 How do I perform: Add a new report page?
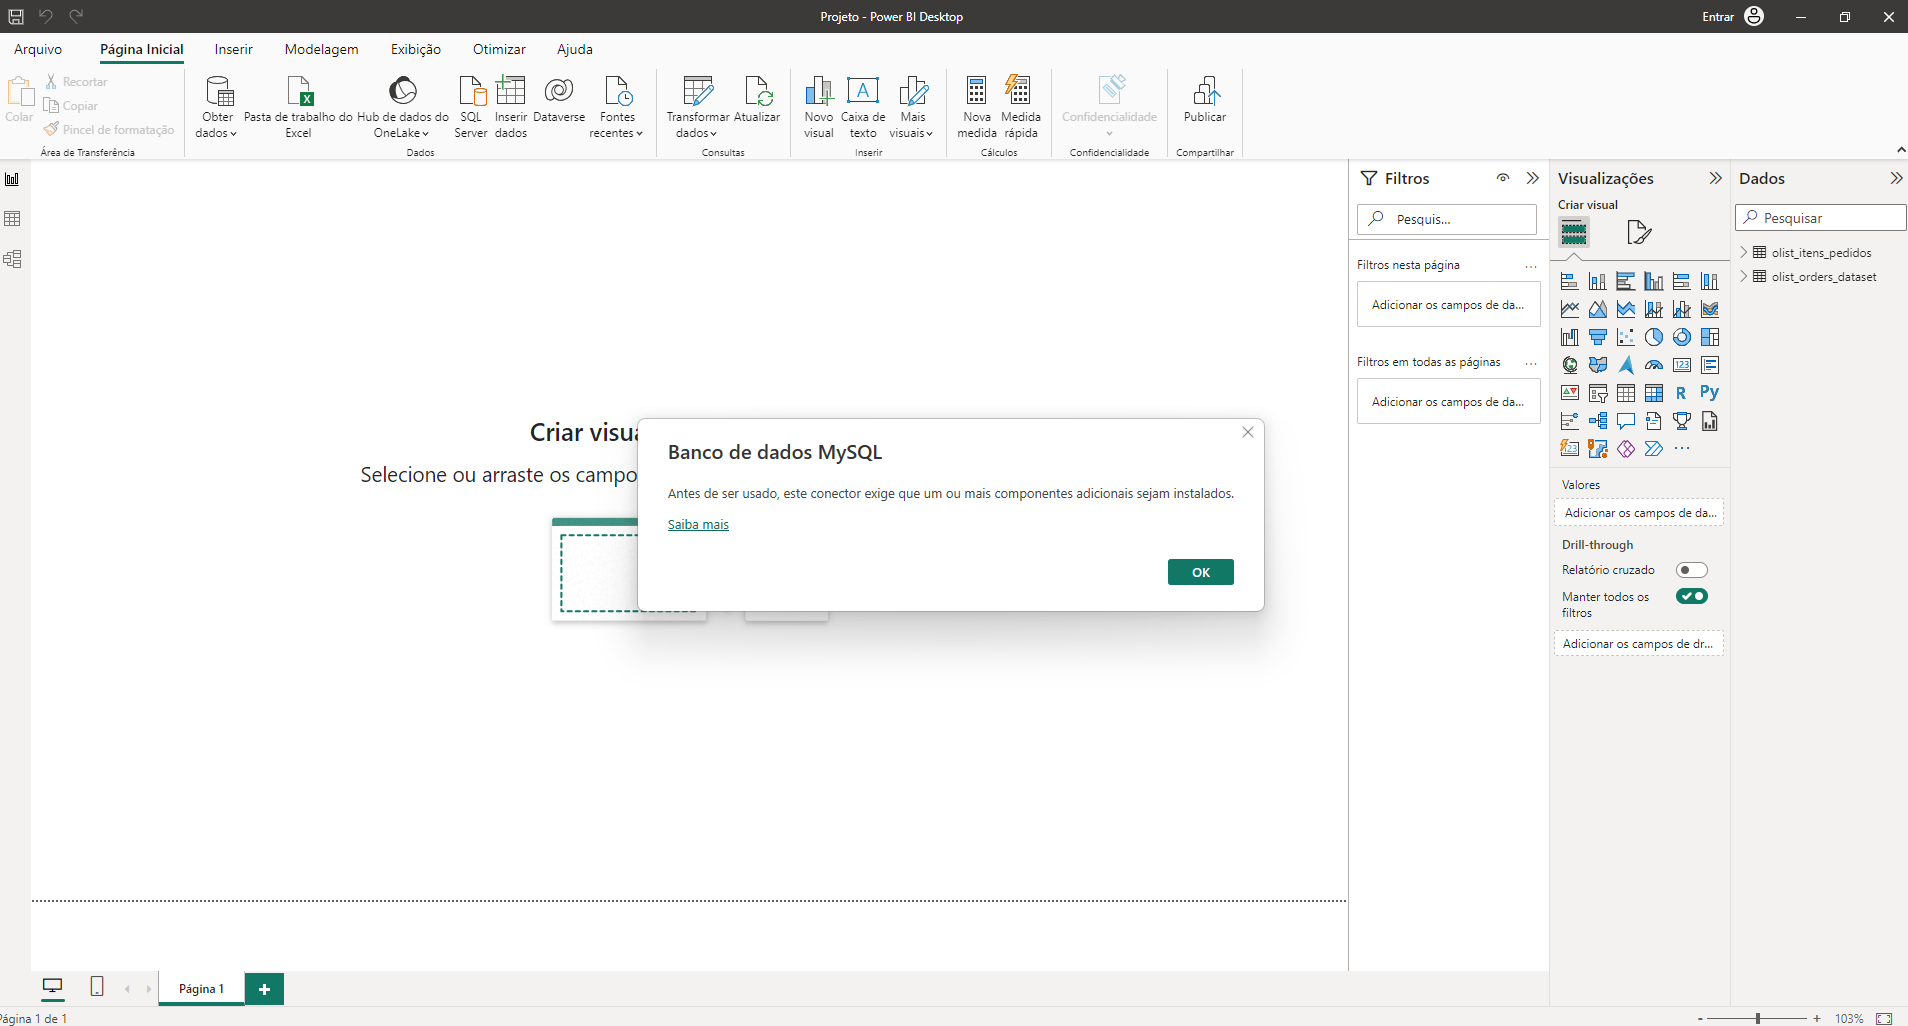pos(264,989)
